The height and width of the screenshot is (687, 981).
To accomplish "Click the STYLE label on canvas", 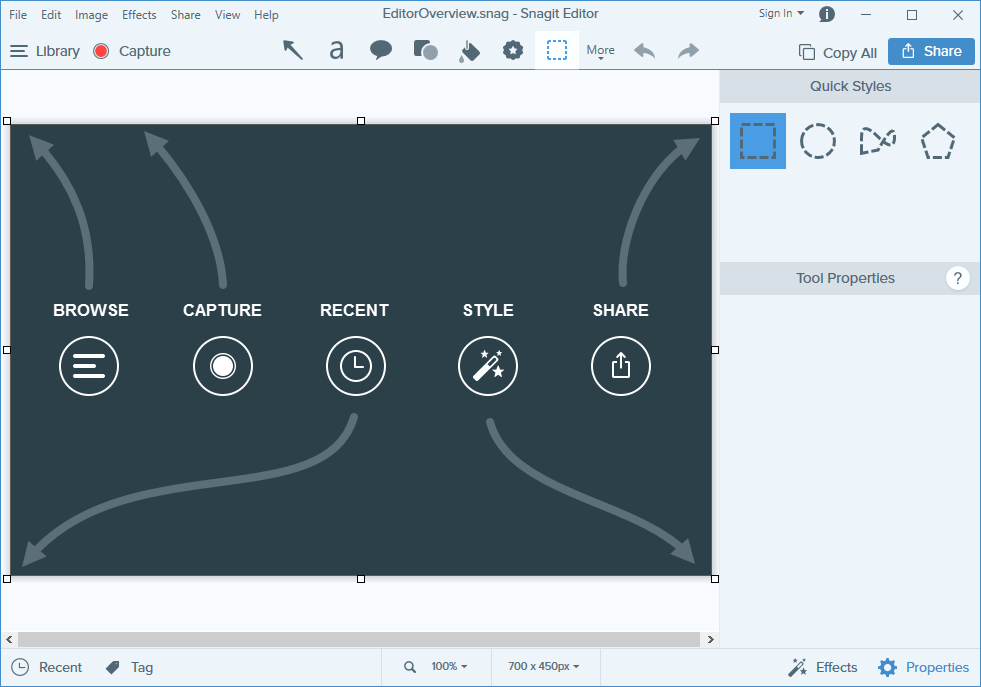I will click(488, 310).
